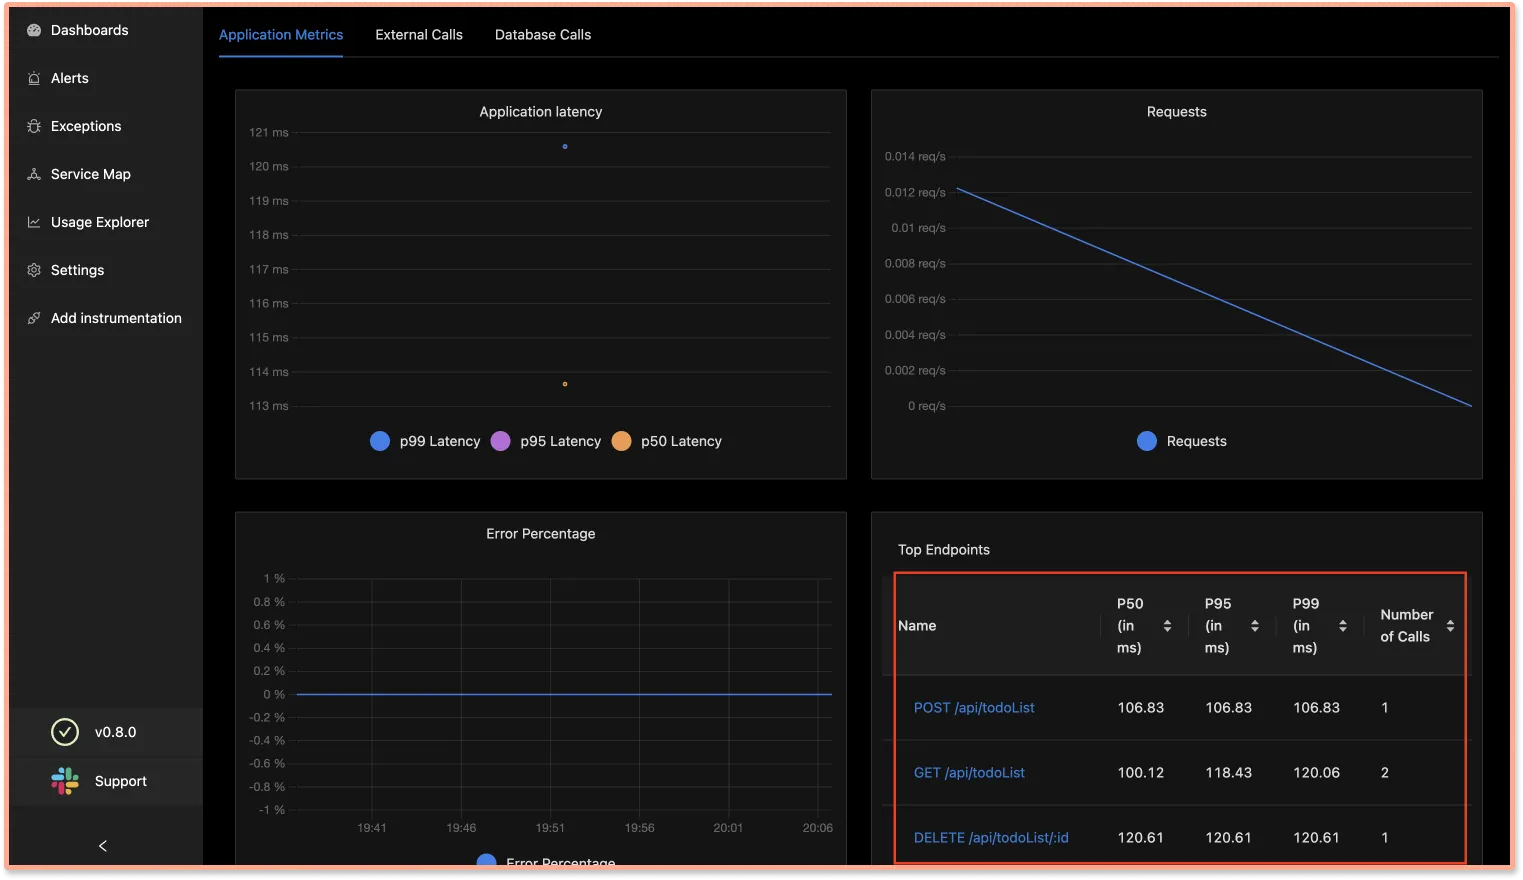Viewport: 1523px width, 880px height.
Task: Click the 120.06 P99 value
Action: [1316, 772]
